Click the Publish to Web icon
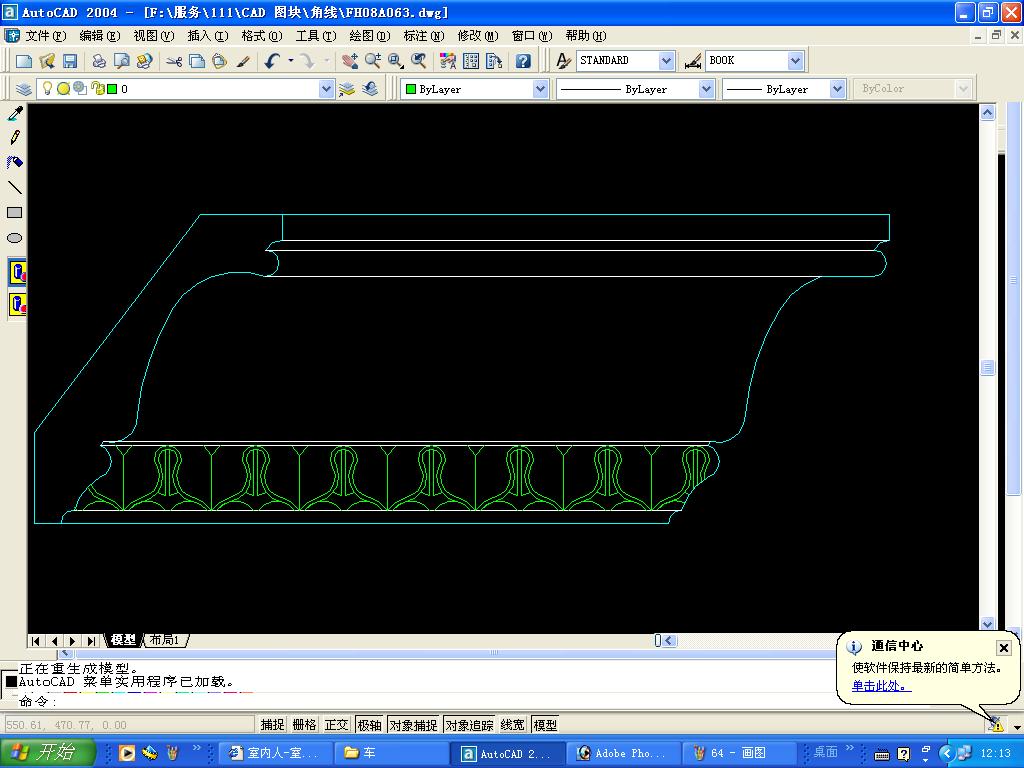 click(x=144, y=61)
